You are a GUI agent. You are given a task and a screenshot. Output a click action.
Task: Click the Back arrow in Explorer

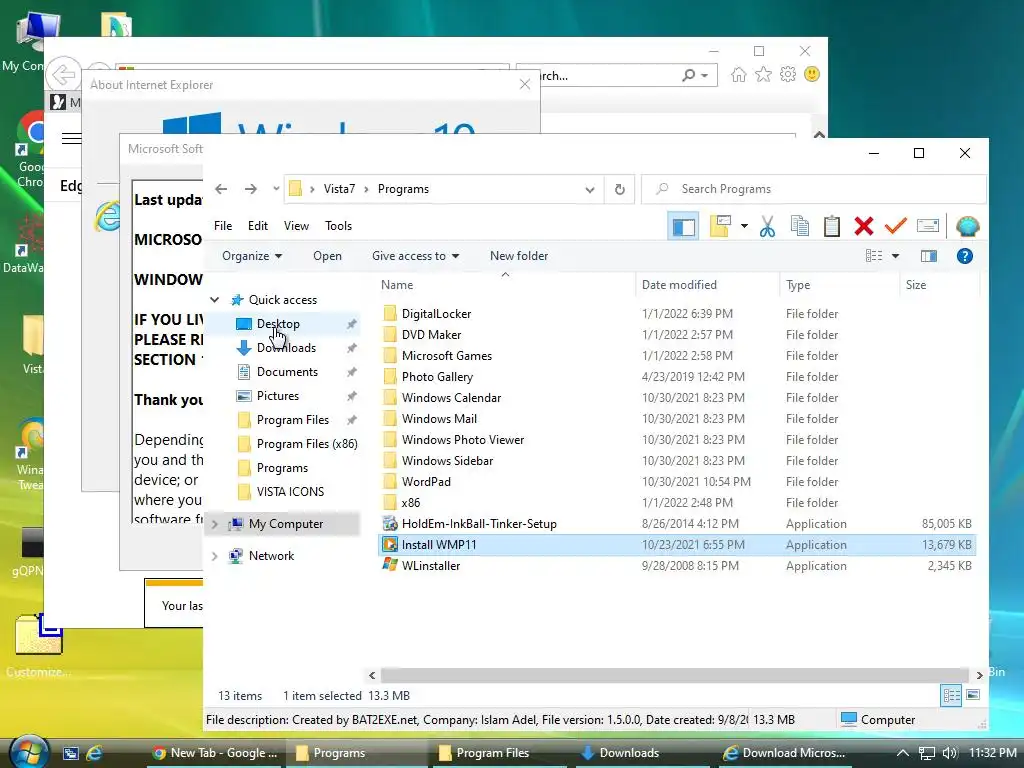tap(221, 189)
